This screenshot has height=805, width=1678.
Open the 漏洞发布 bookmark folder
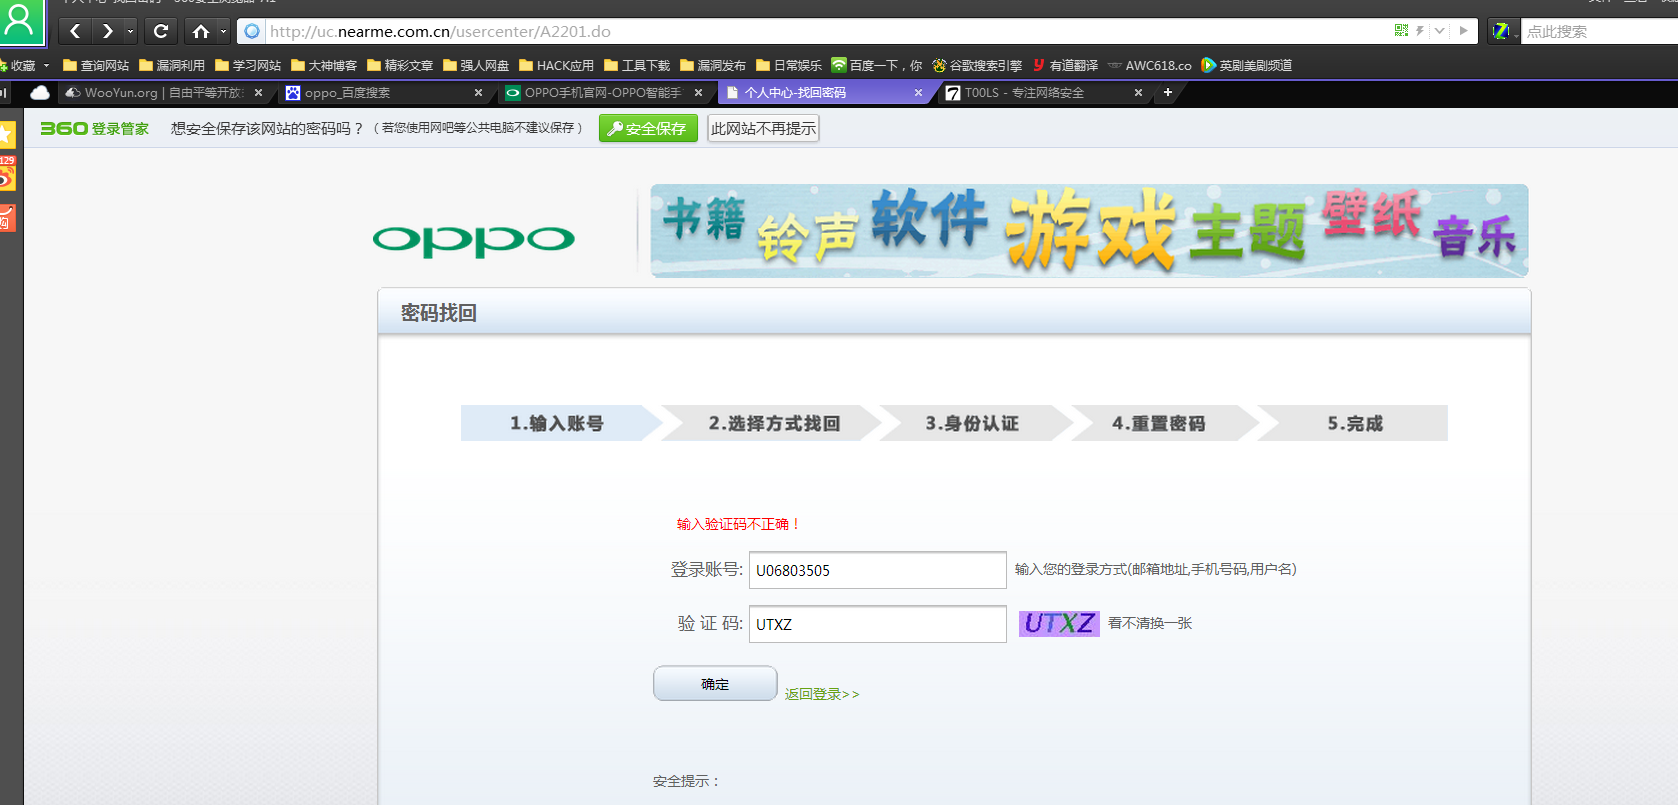[713, 65]
